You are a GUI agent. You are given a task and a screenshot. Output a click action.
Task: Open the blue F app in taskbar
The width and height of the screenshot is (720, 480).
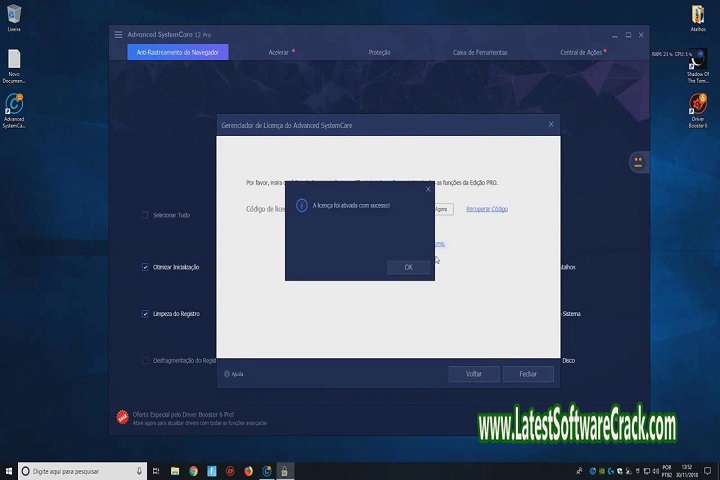212,471
